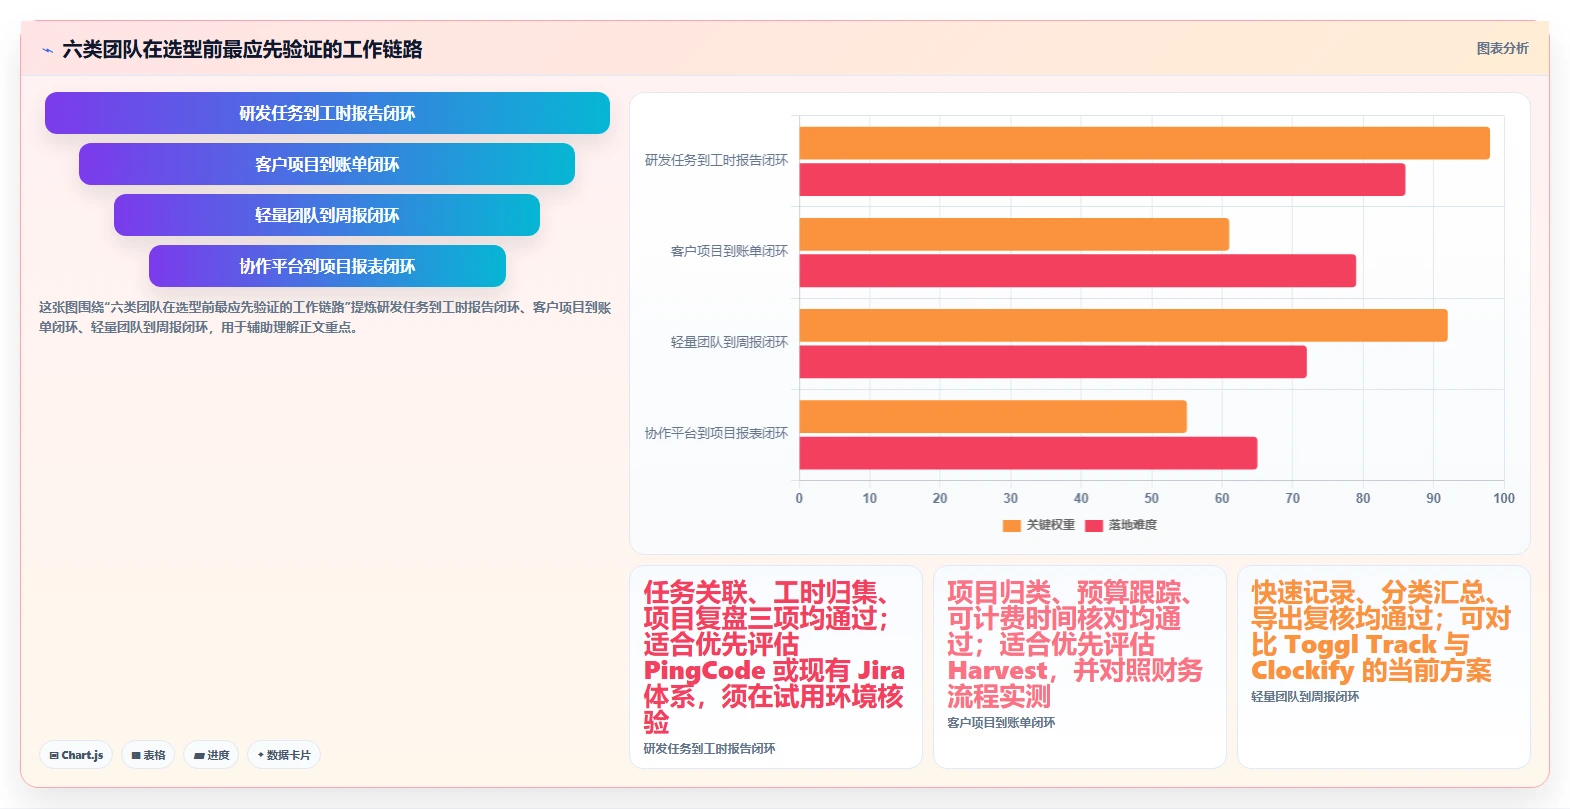
Task: Click chart axis label 研发任务到工时报告闭环
Action: 716,160
